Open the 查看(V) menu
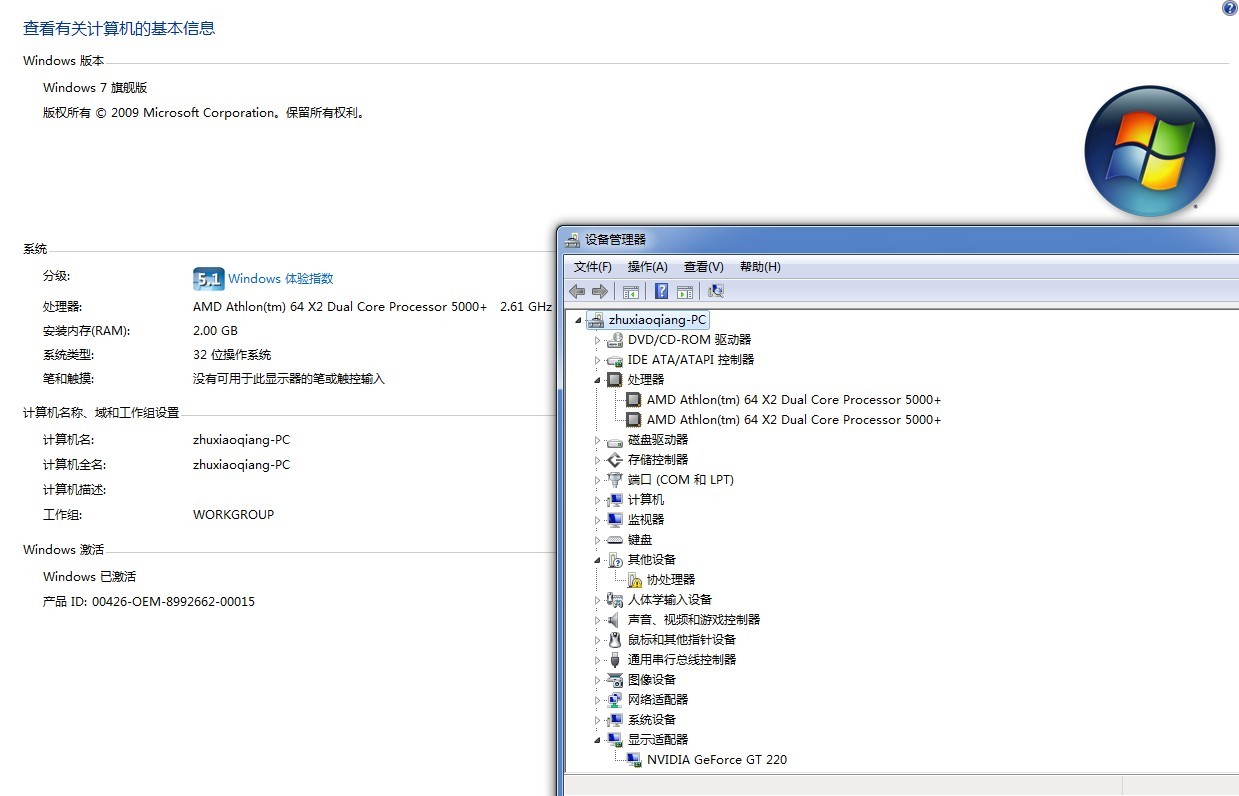 point(703,267)
